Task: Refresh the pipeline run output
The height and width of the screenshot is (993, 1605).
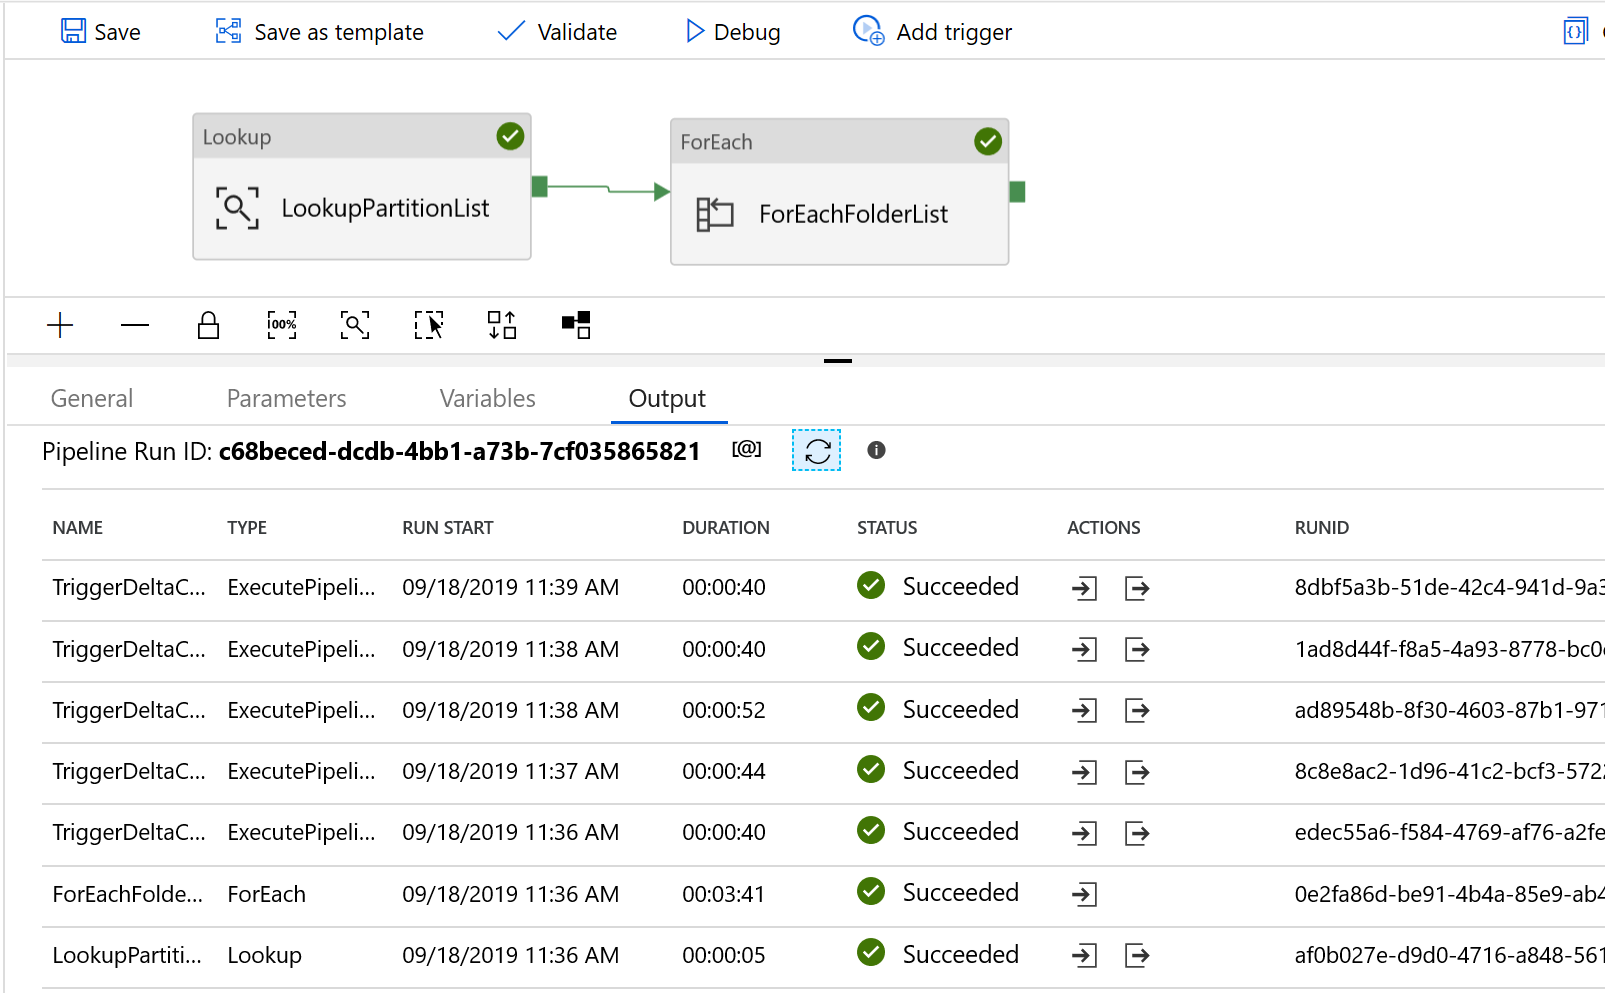Action: coord(816,451)
